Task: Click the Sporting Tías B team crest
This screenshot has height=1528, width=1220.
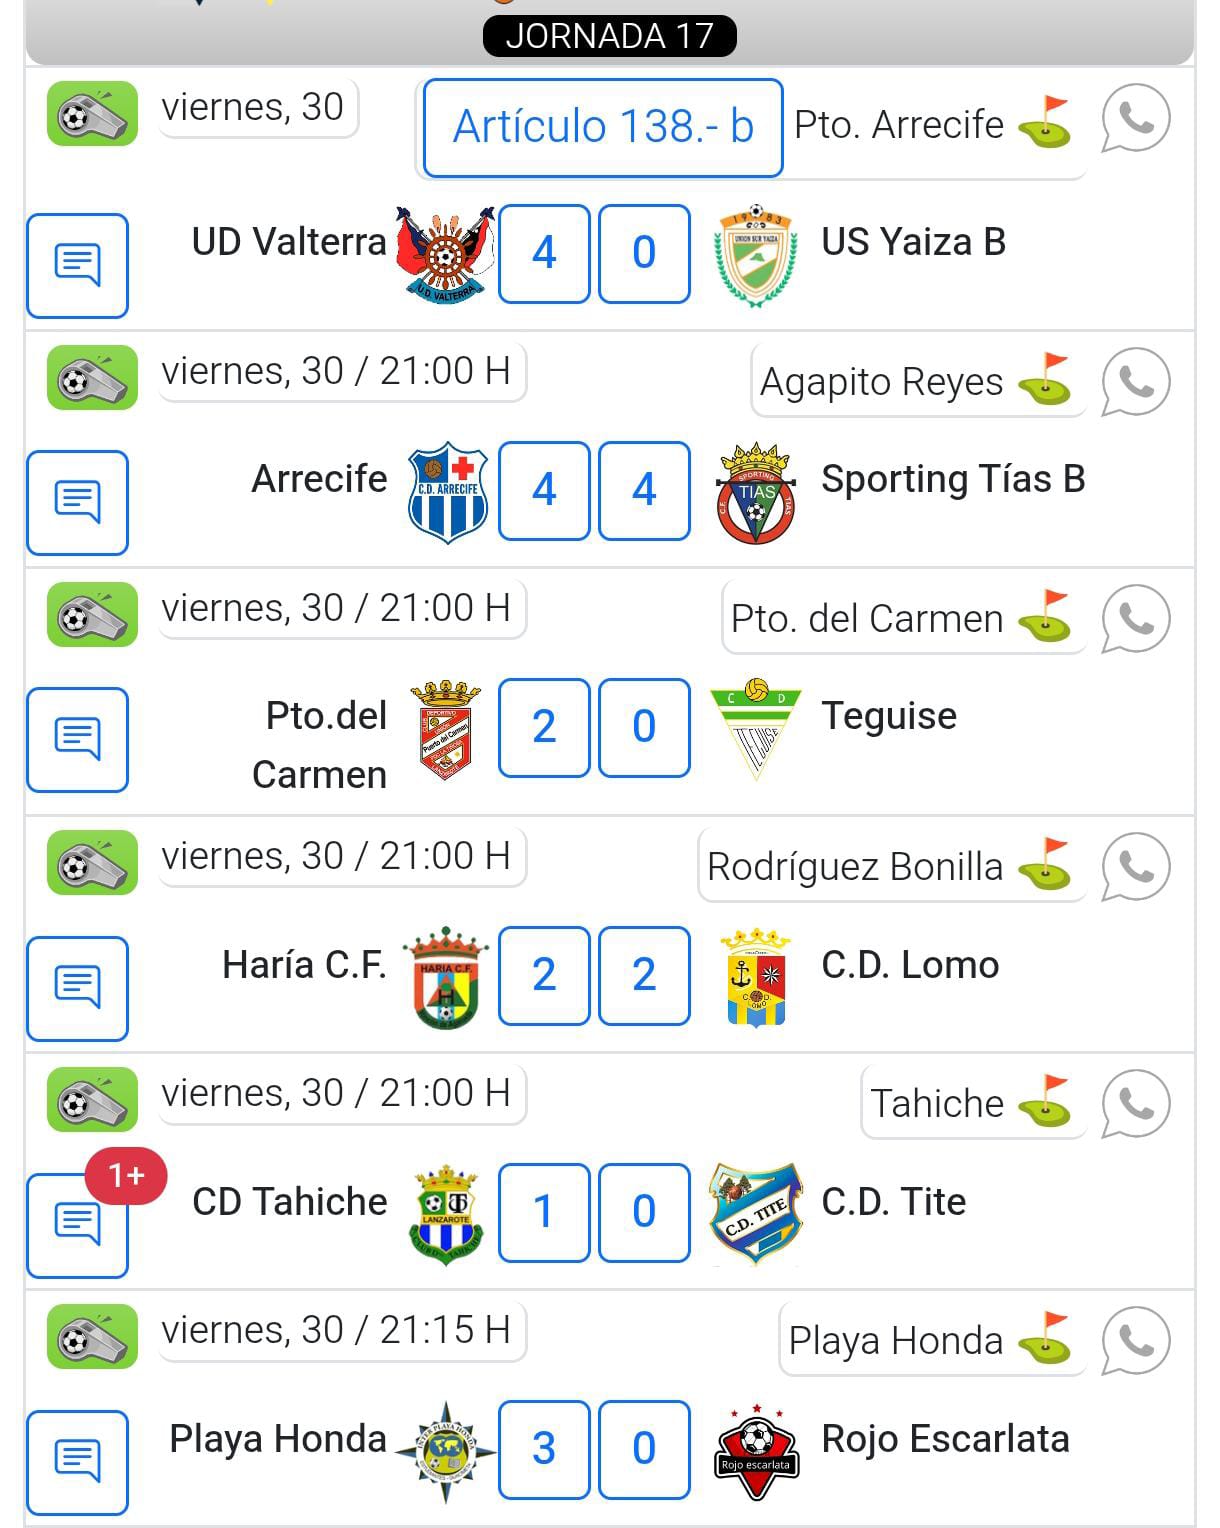Action: (757, 491)
